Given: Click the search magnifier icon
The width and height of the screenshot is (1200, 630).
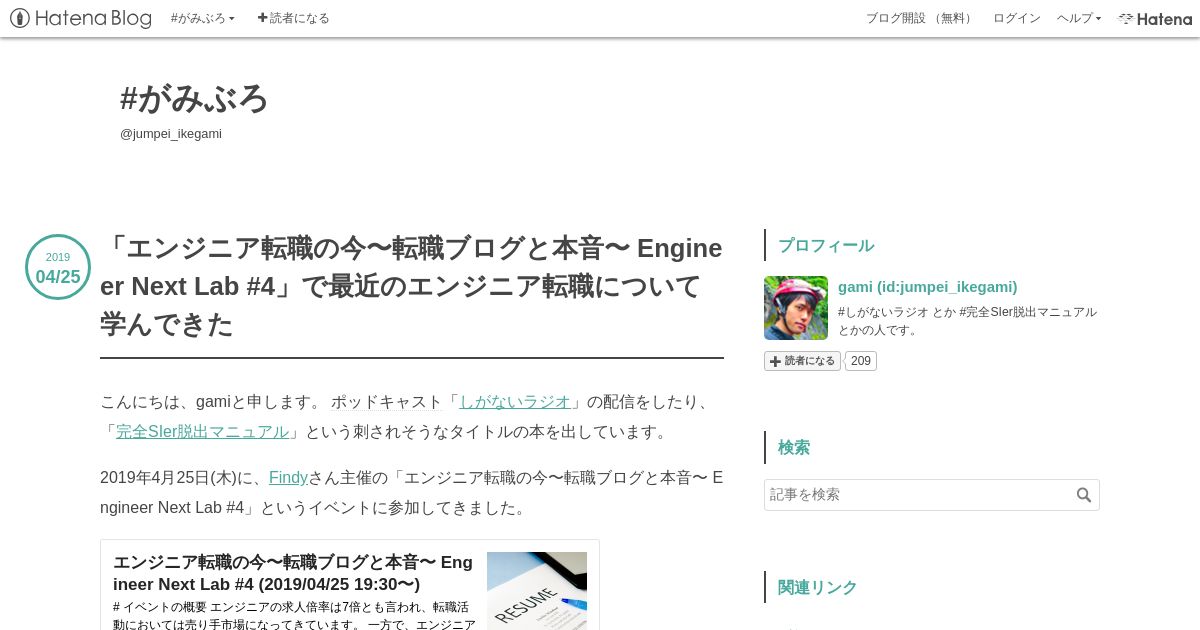Looking at the screenshot, I should point(1084,495).
